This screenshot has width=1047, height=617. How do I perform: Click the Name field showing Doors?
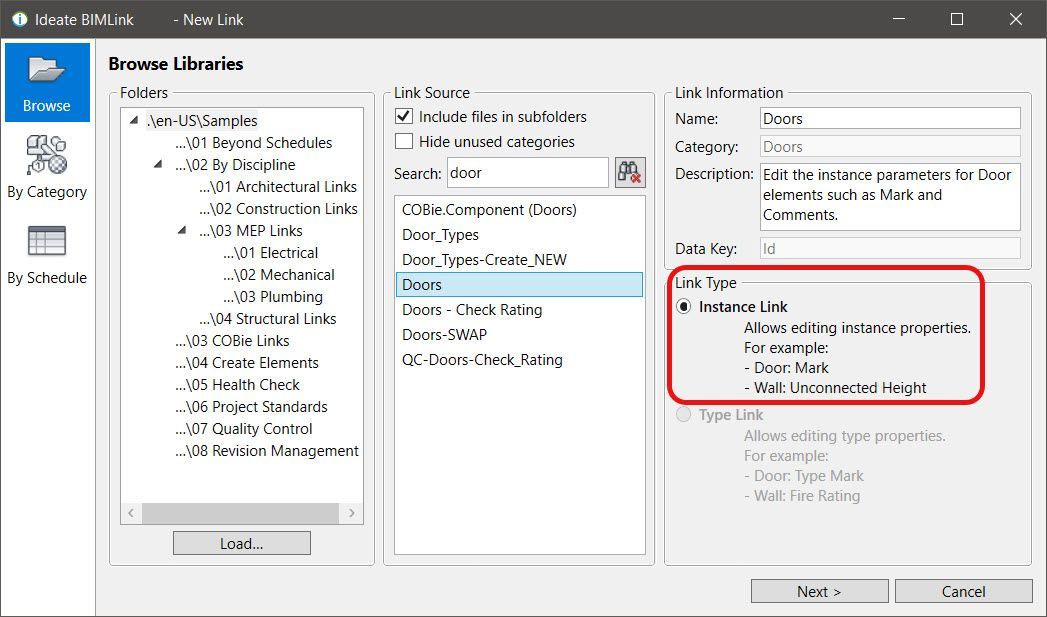(890, 118)
